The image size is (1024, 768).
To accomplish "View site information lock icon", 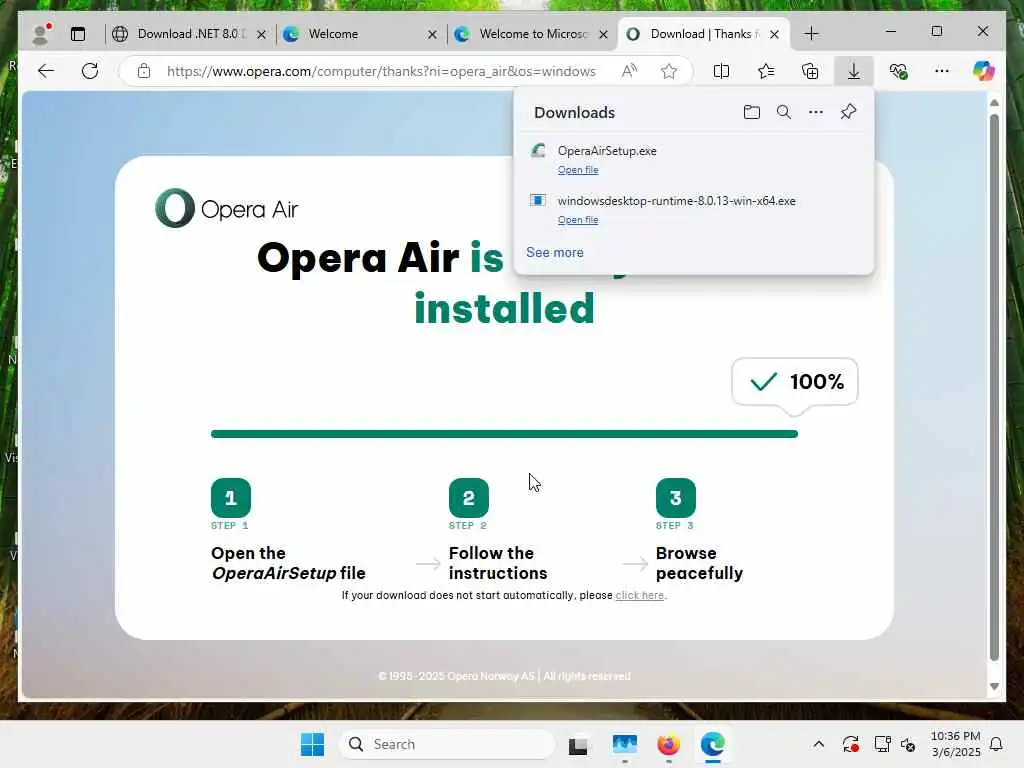I will click(x=144, y=71).
